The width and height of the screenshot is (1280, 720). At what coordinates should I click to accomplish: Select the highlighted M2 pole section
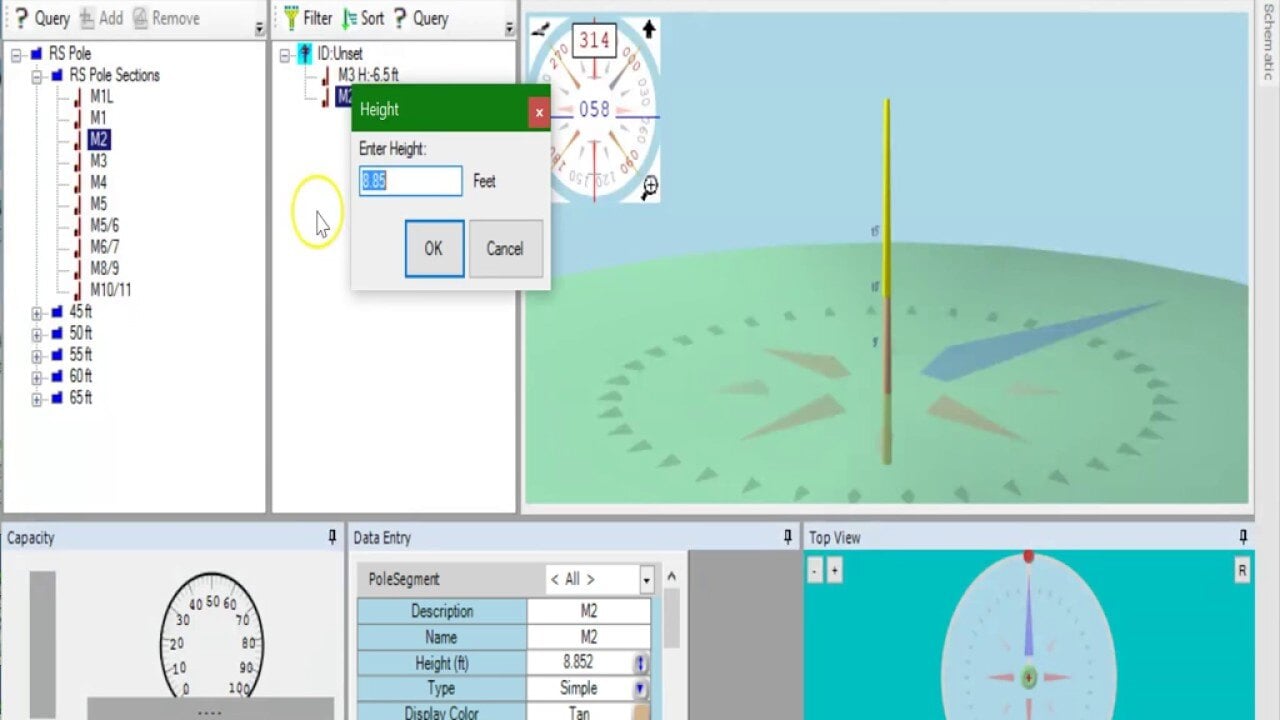click(98, 139)
